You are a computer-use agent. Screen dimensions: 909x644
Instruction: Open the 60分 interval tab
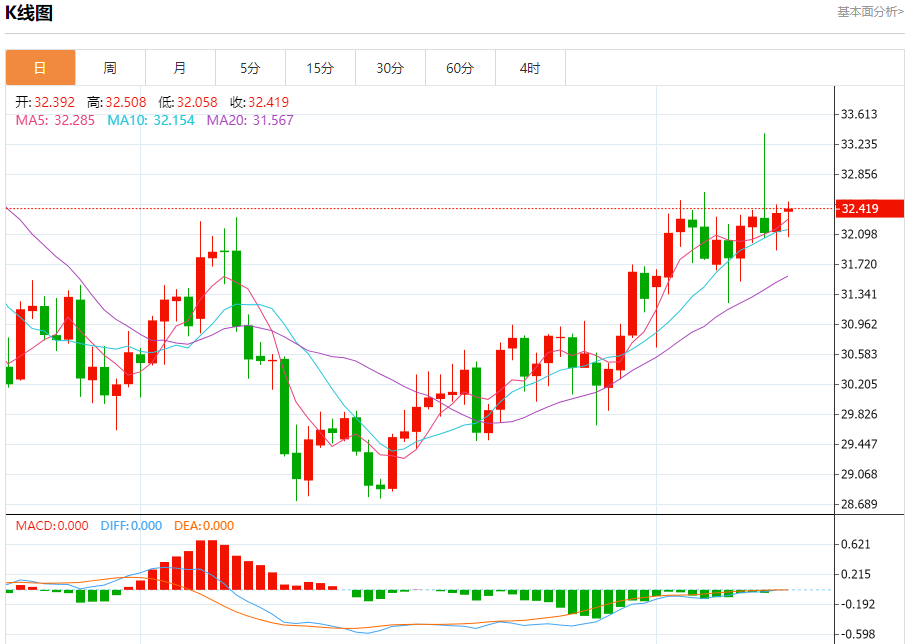pyautogui.click(x=460, y=68)
